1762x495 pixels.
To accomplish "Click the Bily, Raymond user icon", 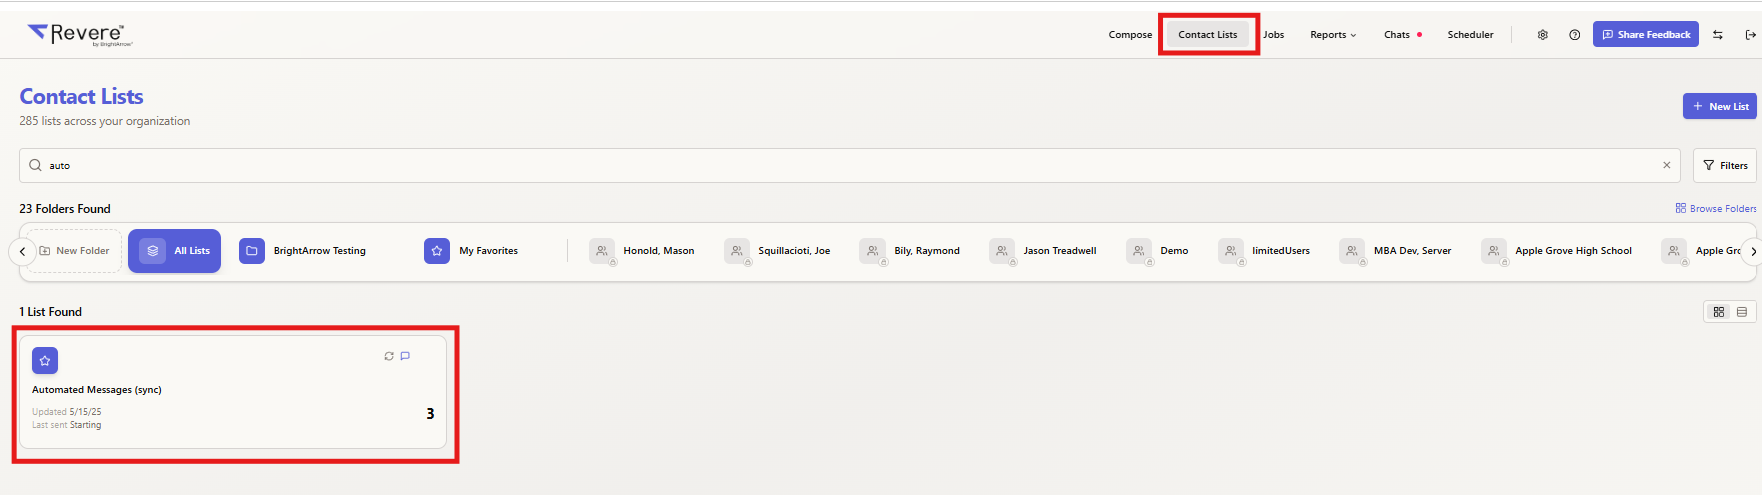I will tap(873, 251).
